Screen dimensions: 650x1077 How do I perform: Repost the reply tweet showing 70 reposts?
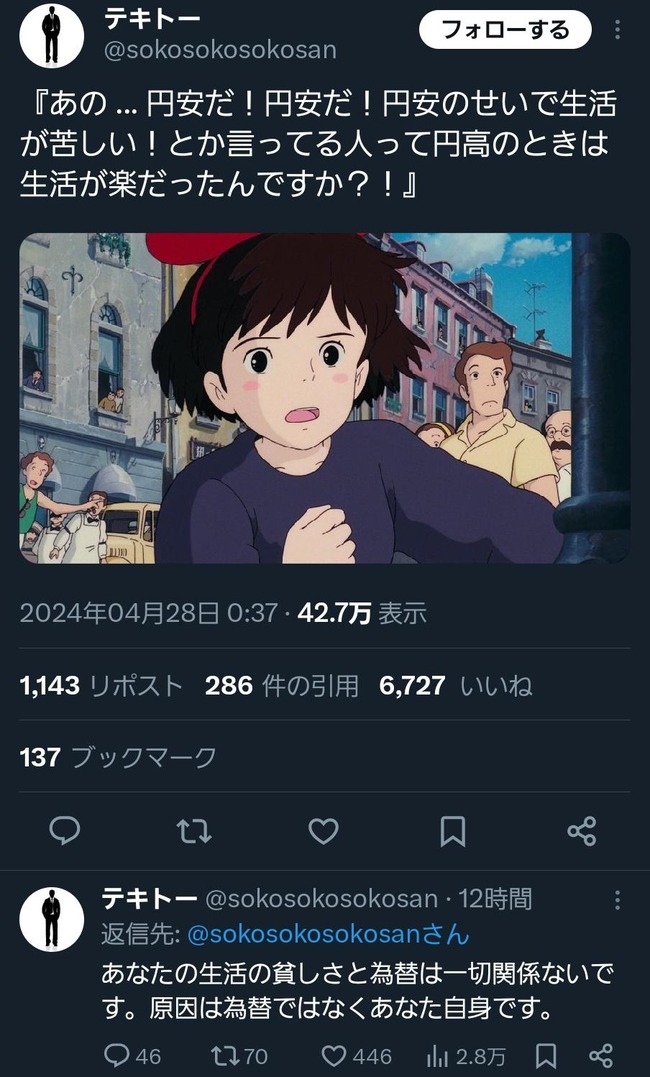tap(240, 1056)
